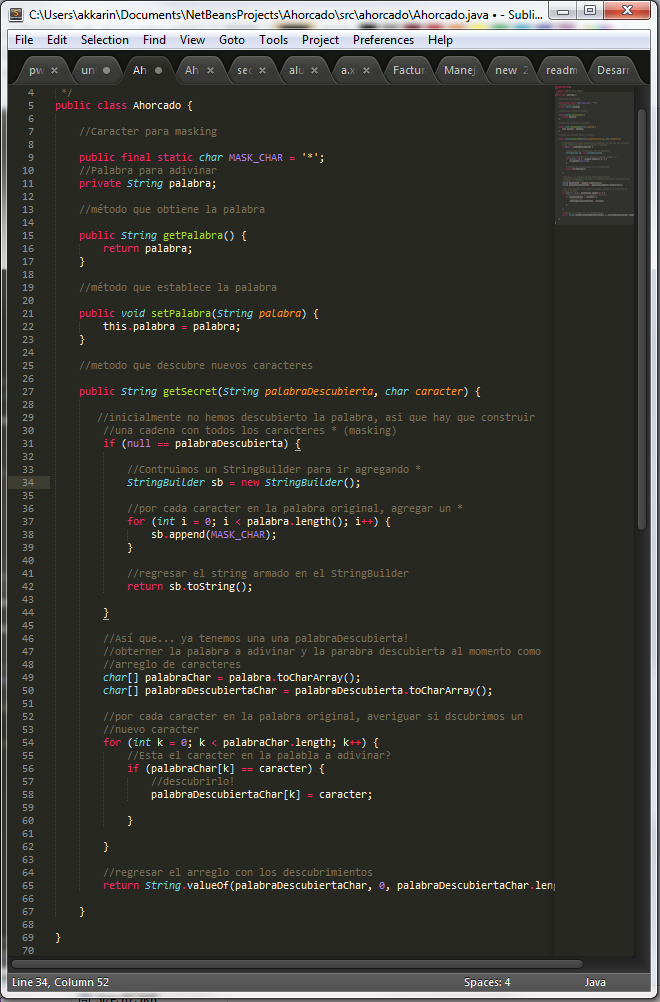The height and width of the screenshot is (1002, 660).
Task: Click 'setPalabra' method name on line 21
Action: pos(181,313)
